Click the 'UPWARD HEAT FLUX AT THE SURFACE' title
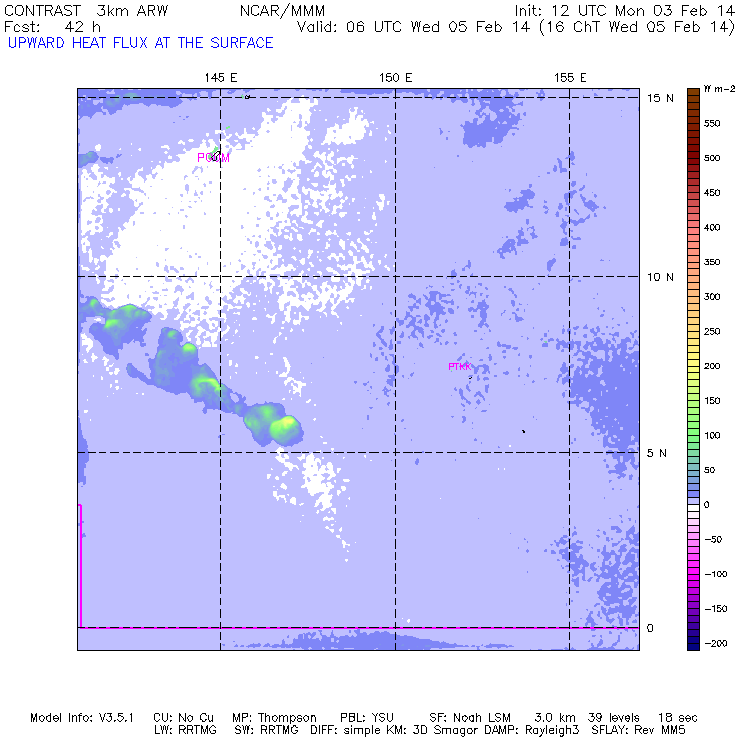This screenshot has width=740, height=740. [x=141, y=43]
